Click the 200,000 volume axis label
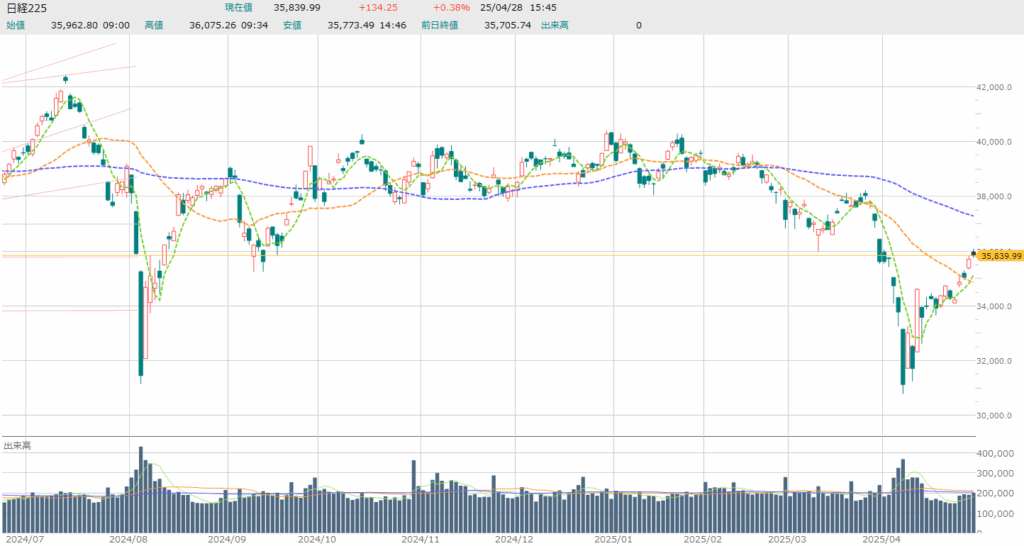The width and height of the screenshot is (1024, 546). click(x=995, y=494)
